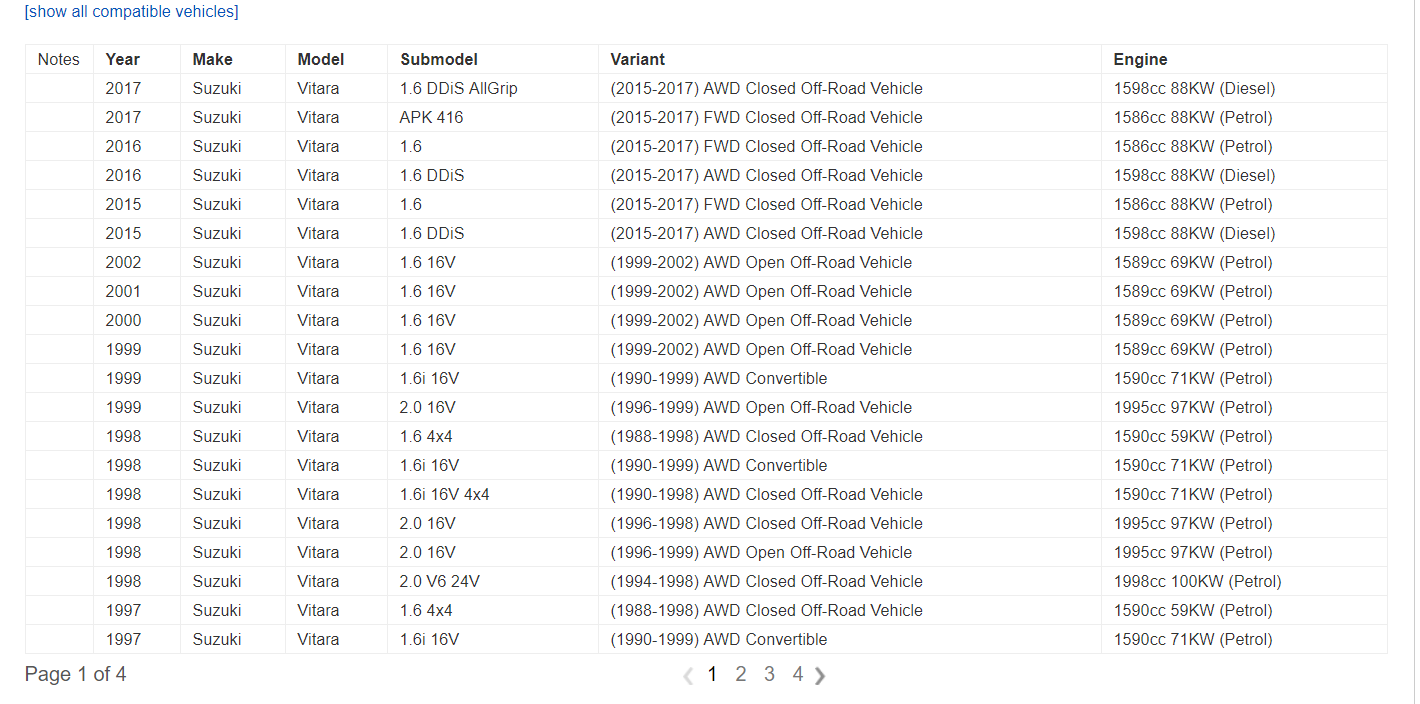Click the Year column header

pos(123,60)
